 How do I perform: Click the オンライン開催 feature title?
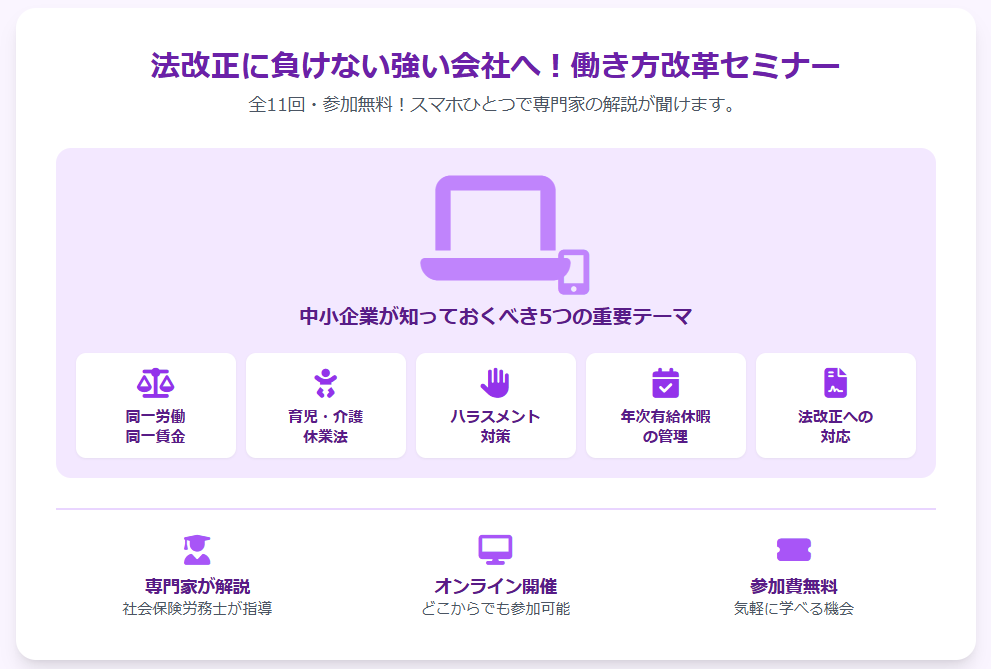[x=495, y=586]
